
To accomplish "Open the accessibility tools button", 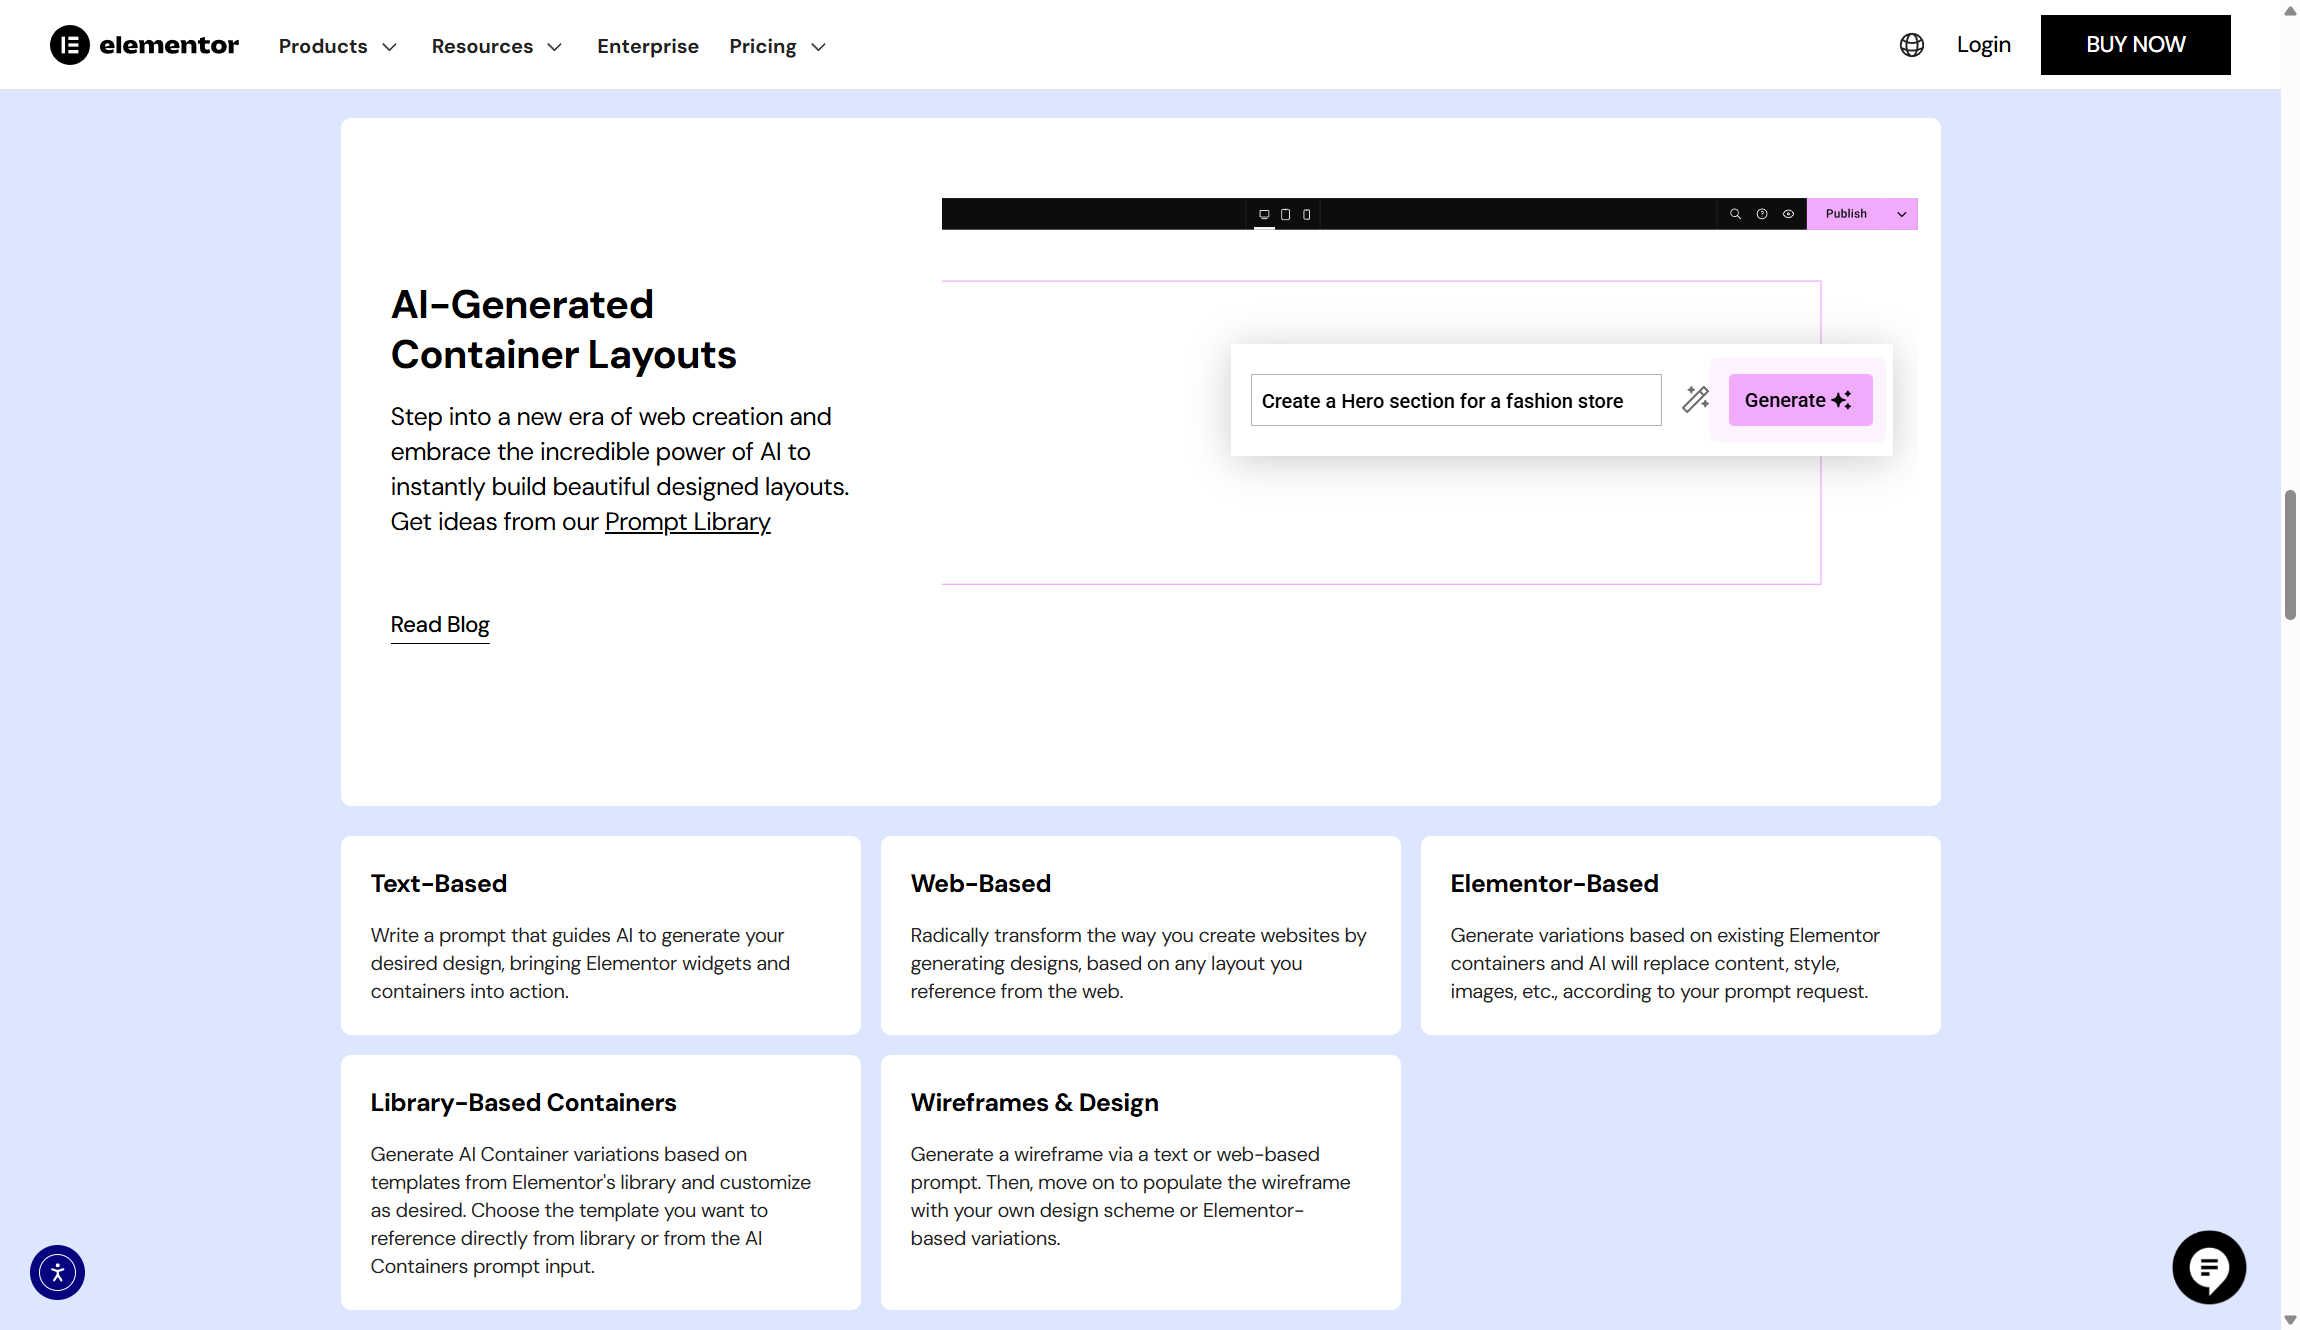I will coord(57,1272).
